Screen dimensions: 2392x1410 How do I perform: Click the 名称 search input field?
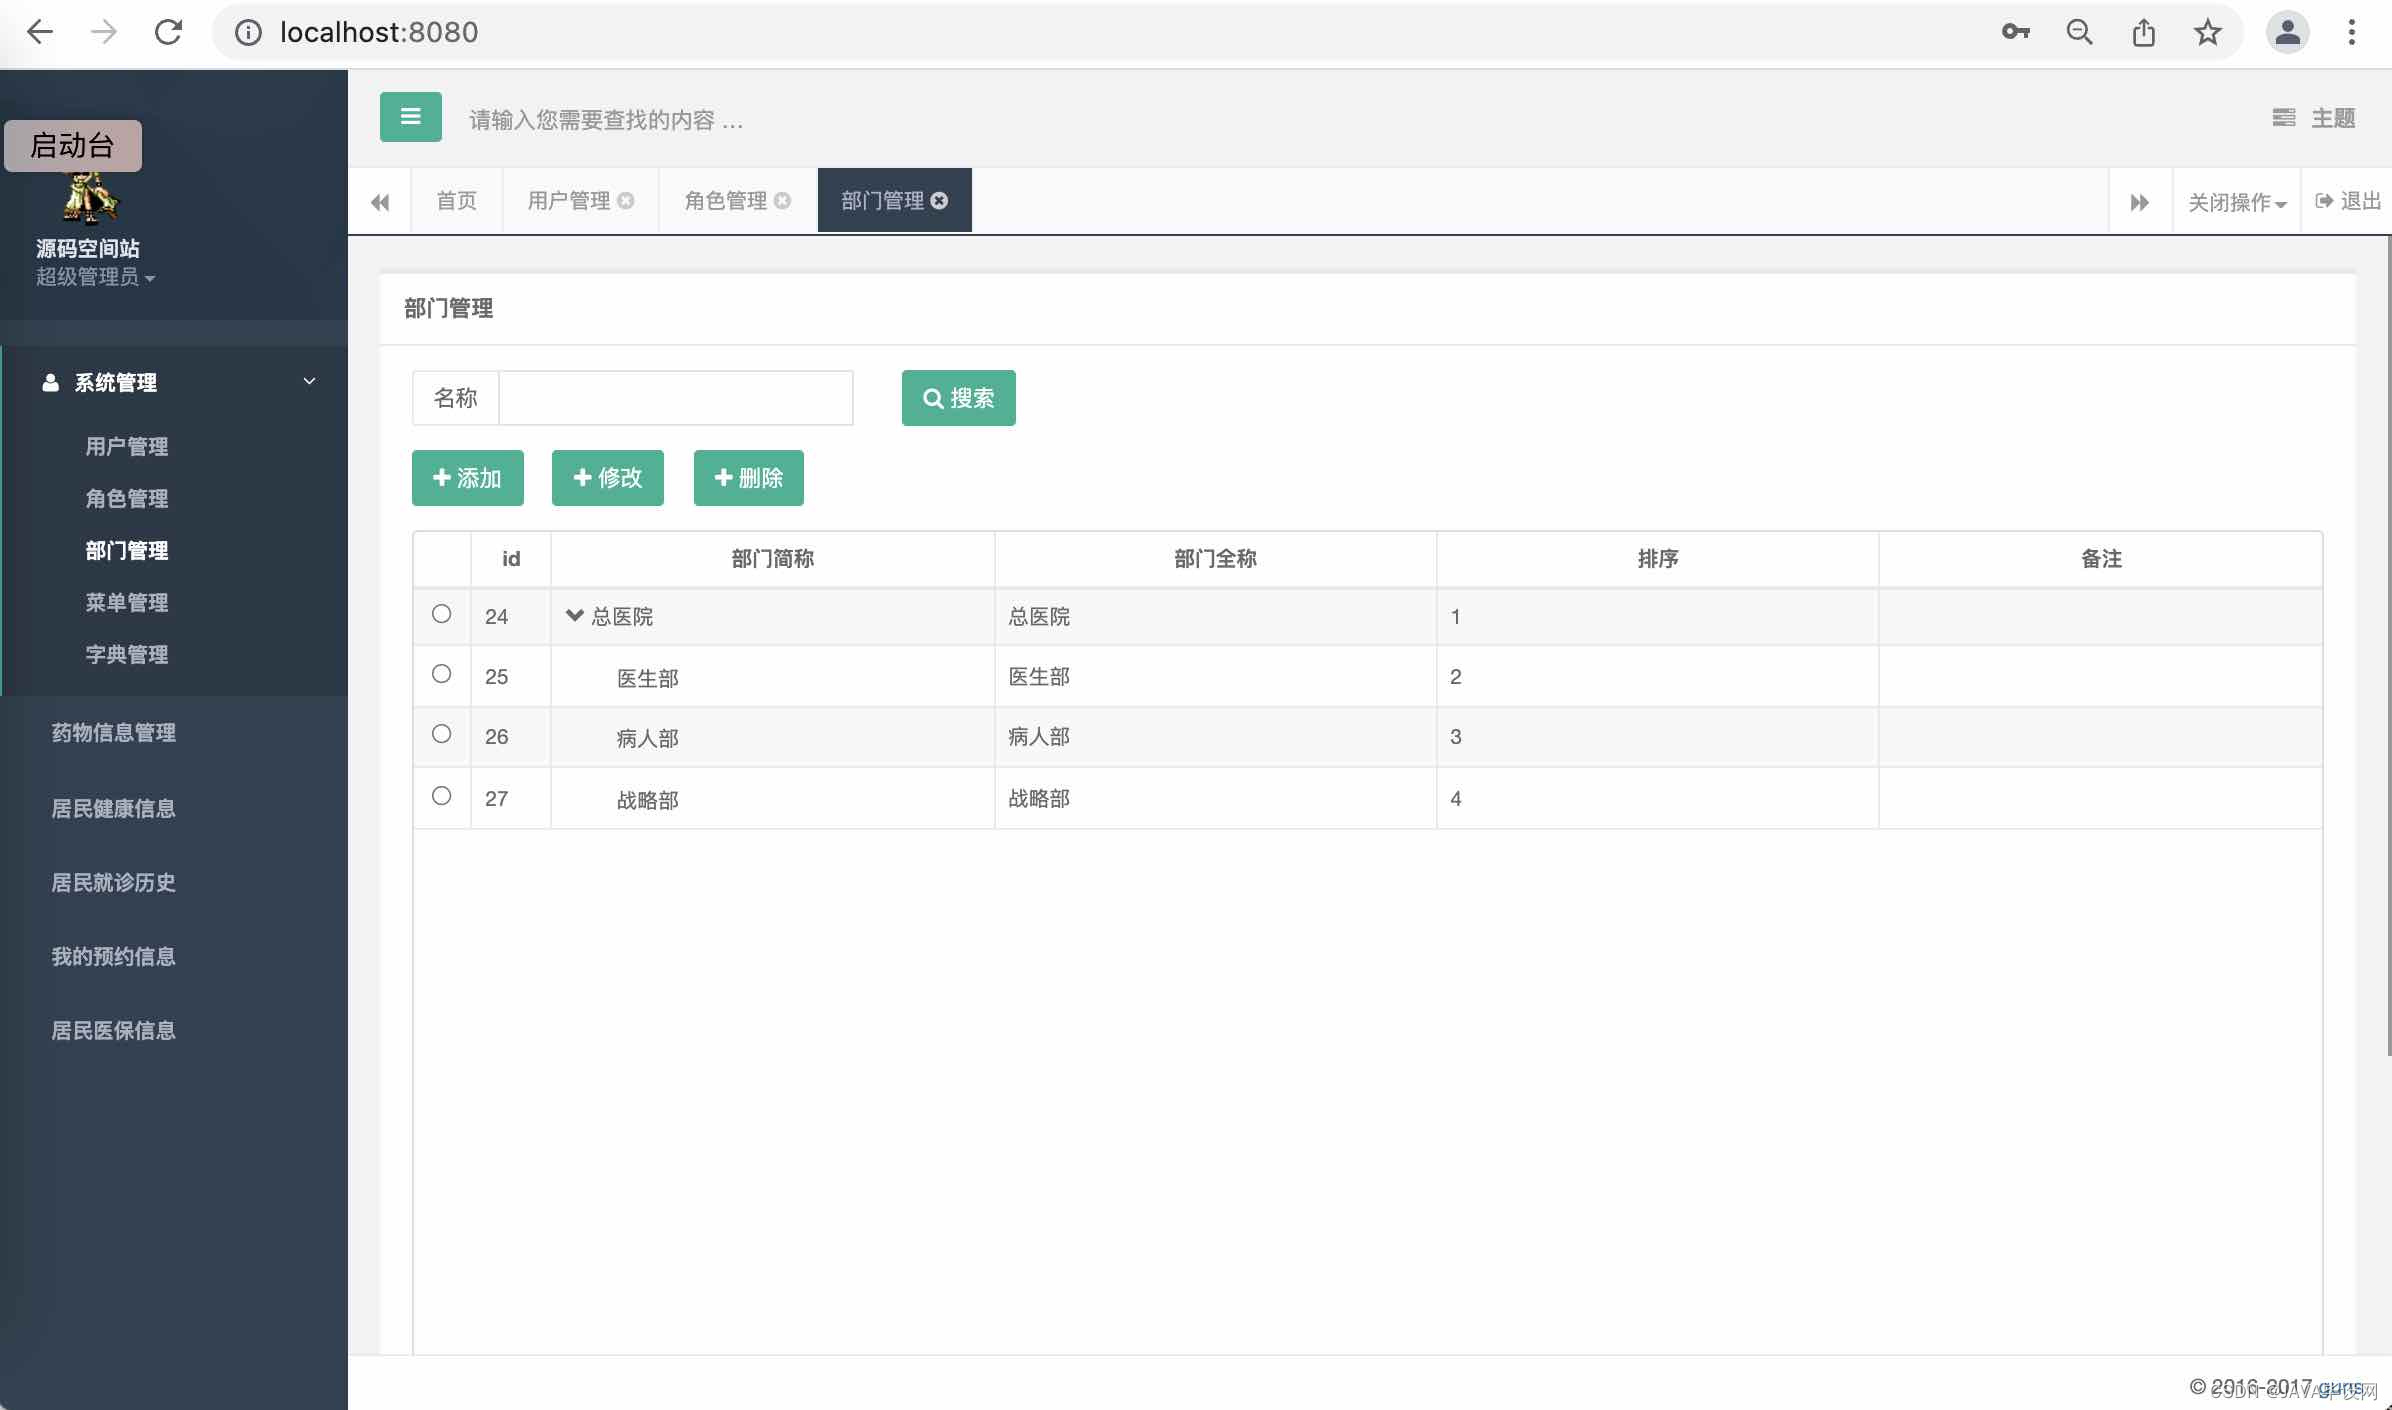pyautogui.click(x=675, y=398)
